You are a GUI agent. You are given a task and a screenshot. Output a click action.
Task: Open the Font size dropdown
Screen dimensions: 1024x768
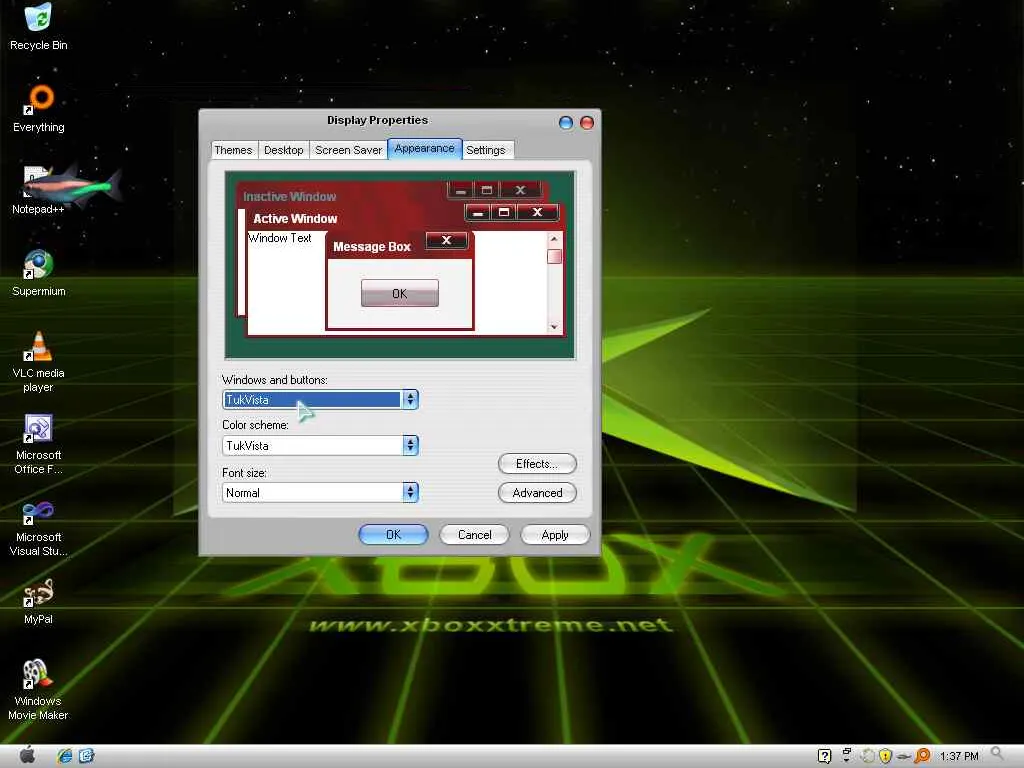click(320, 492)
